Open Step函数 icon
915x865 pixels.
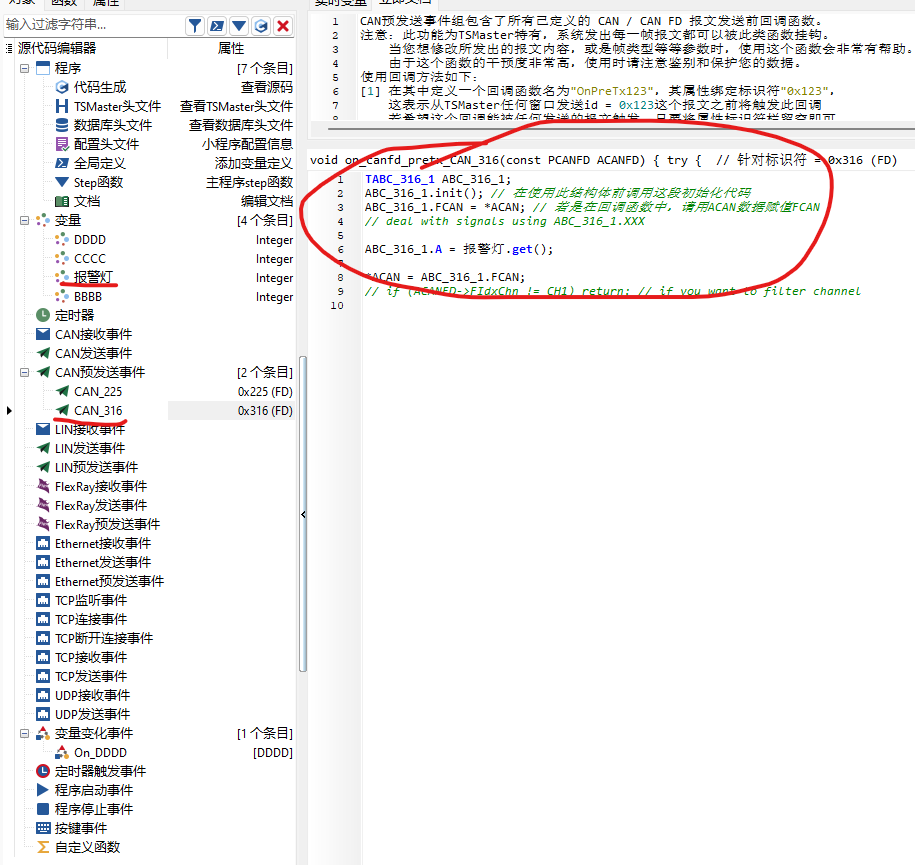pyautogui.click(x=62, y=182)
